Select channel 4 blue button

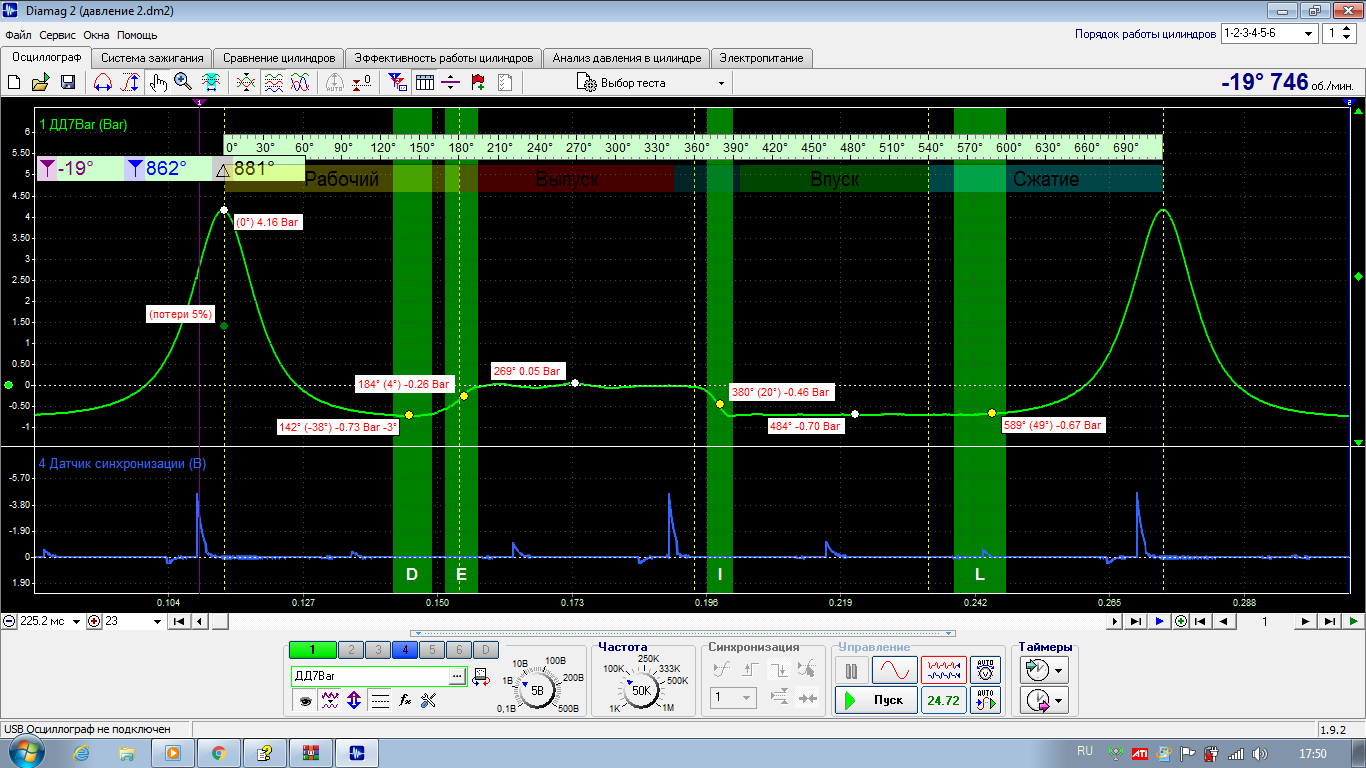point(404,649)
